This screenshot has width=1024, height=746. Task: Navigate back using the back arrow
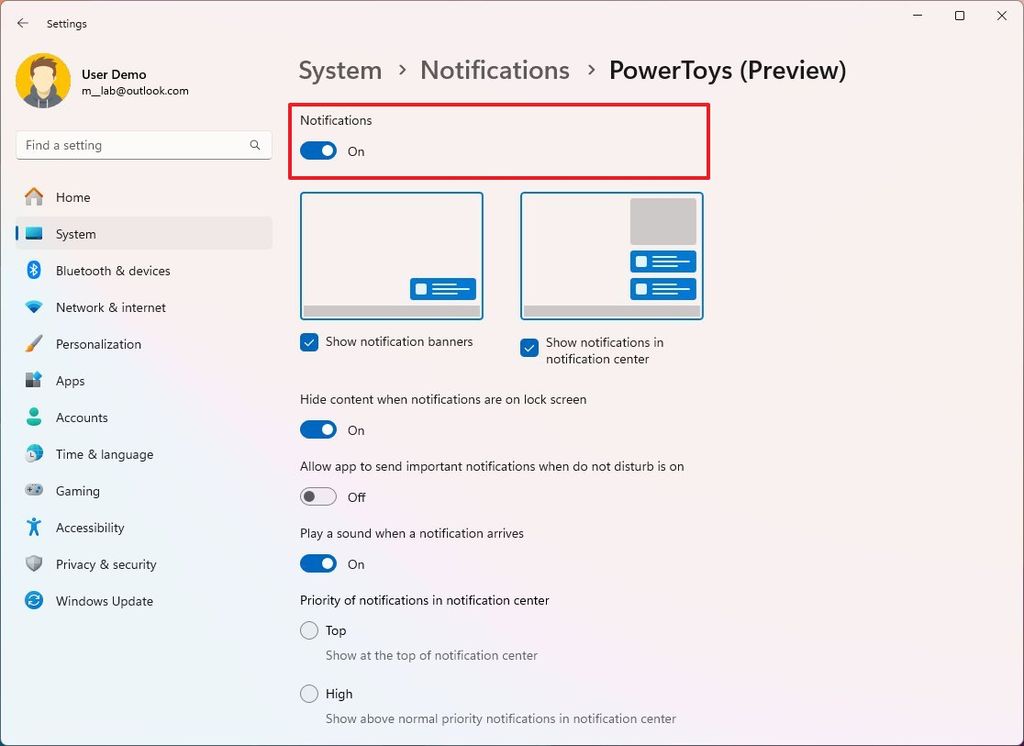(x=22, y=23)
